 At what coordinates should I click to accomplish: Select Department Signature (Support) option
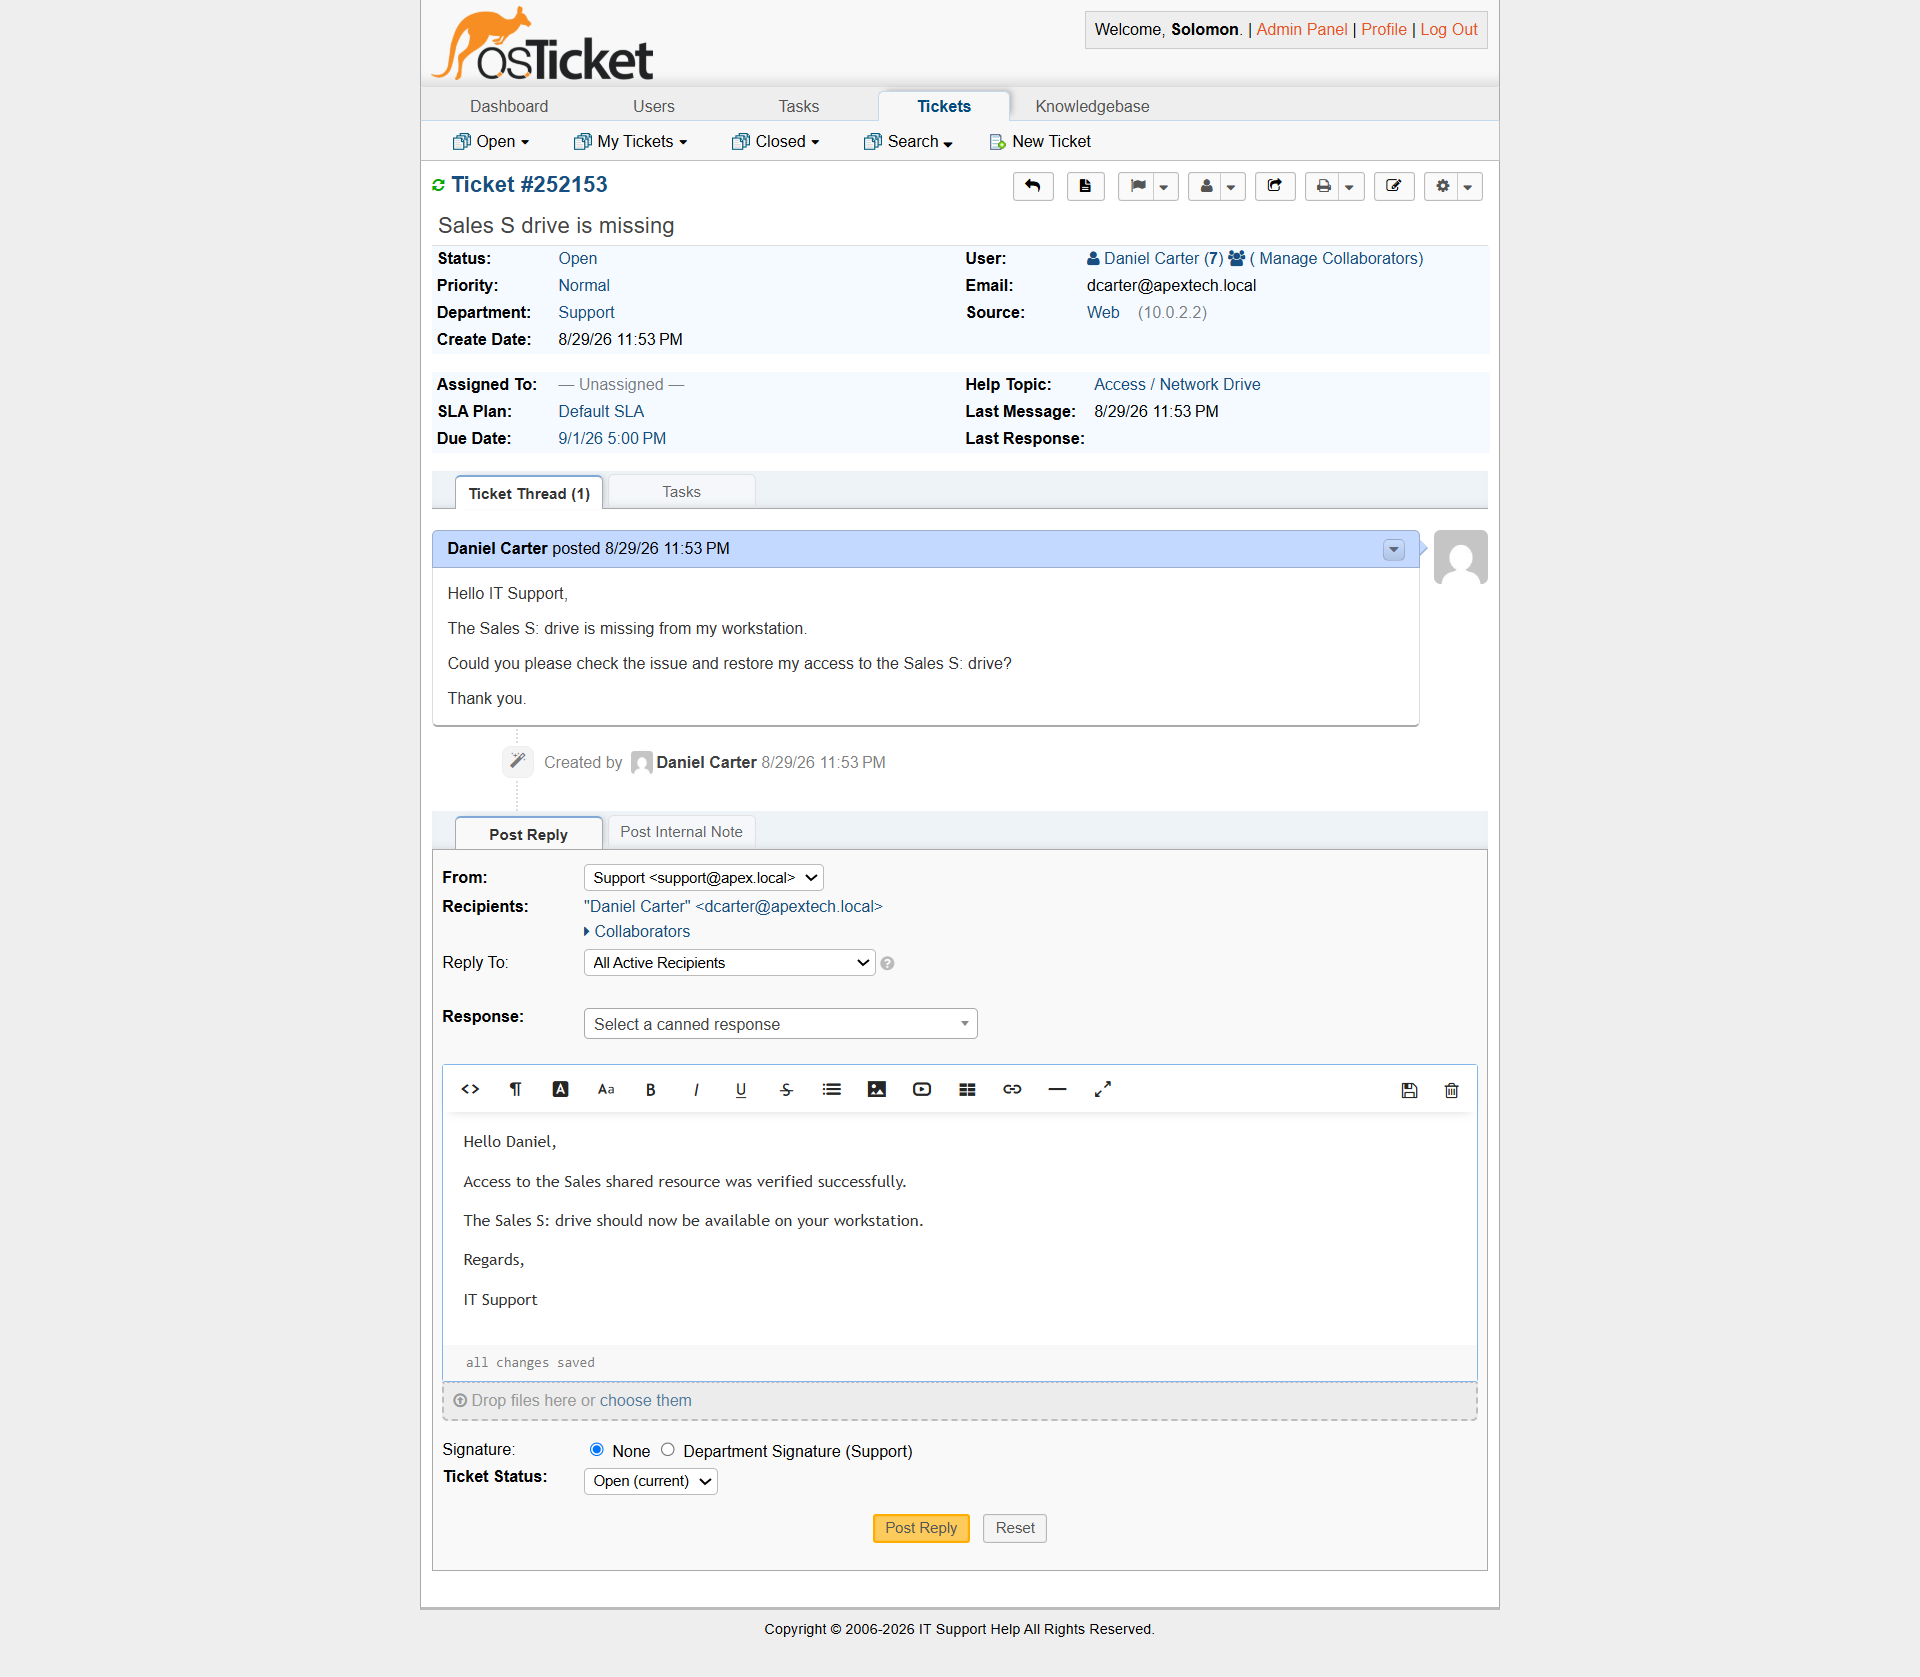(668, 1449)
